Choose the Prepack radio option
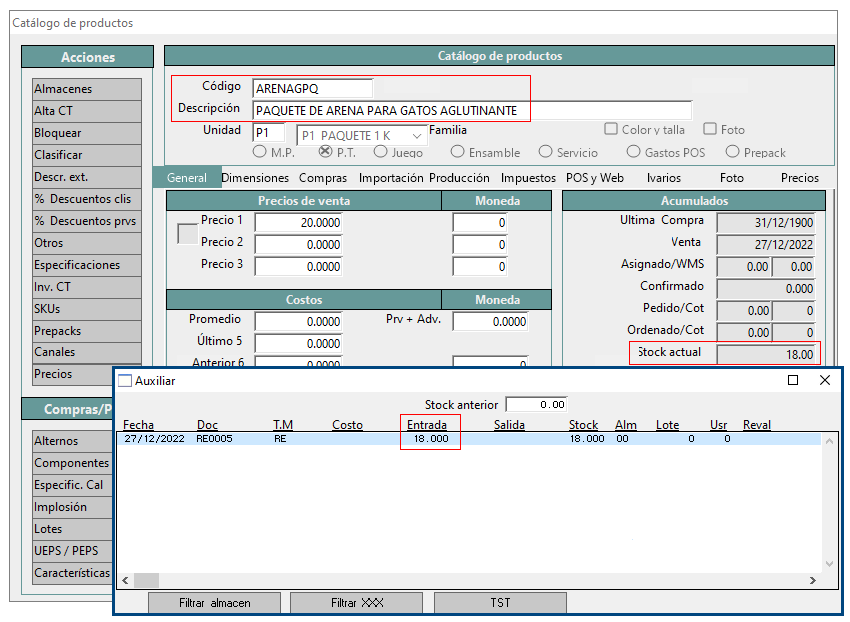This screenshot has width=850, height=622. click(732, 152)
